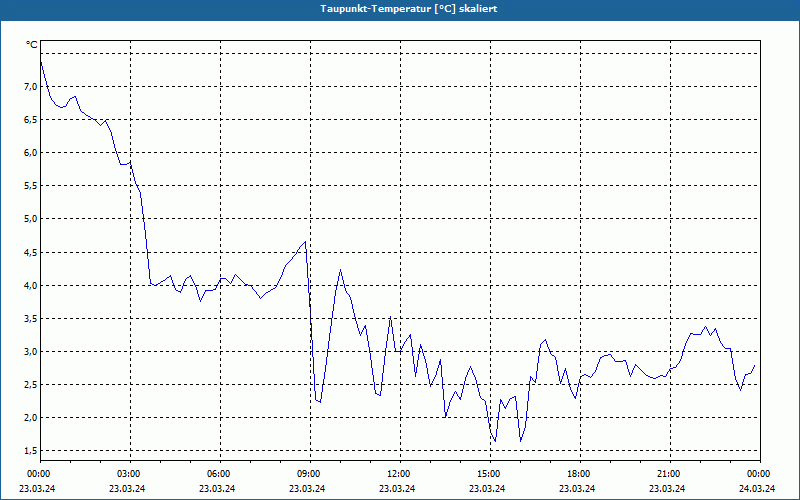Image resolution: width=800 pixels, height=500 pixels.
Task: Click the chart title 'Taupunkt-Temperatur [°C] skaliert'
Action: coord(409,9)
